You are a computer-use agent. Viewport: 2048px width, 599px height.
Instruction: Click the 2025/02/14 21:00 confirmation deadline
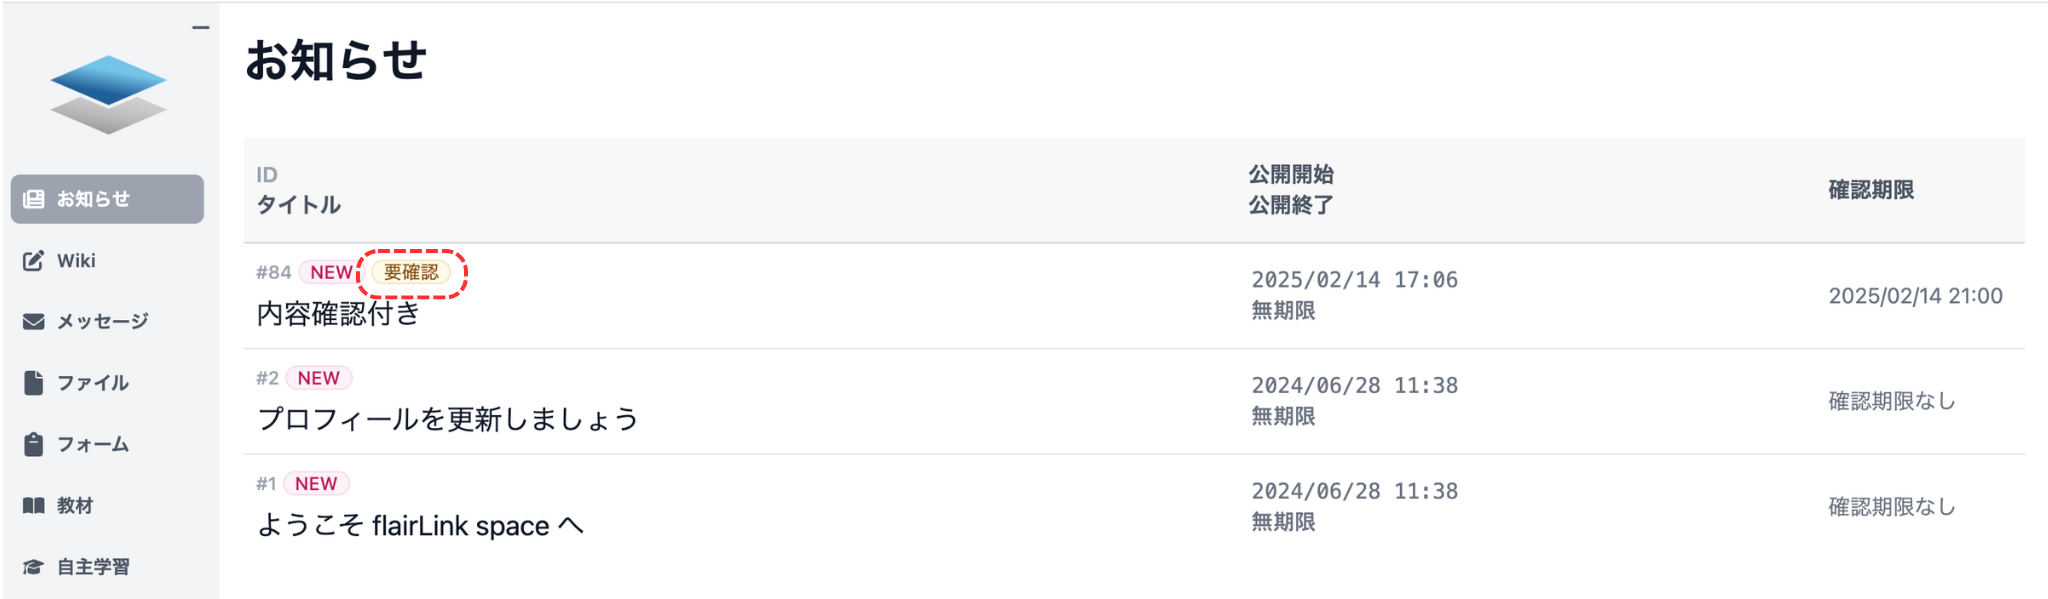[1915, 296]
